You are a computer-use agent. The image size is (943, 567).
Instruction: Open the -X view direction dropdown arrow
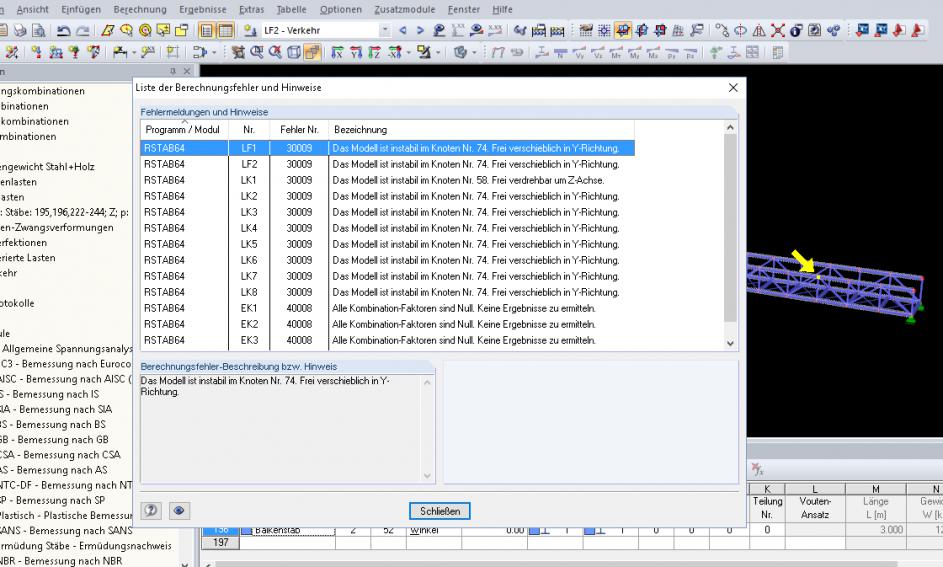click(408, 53)
